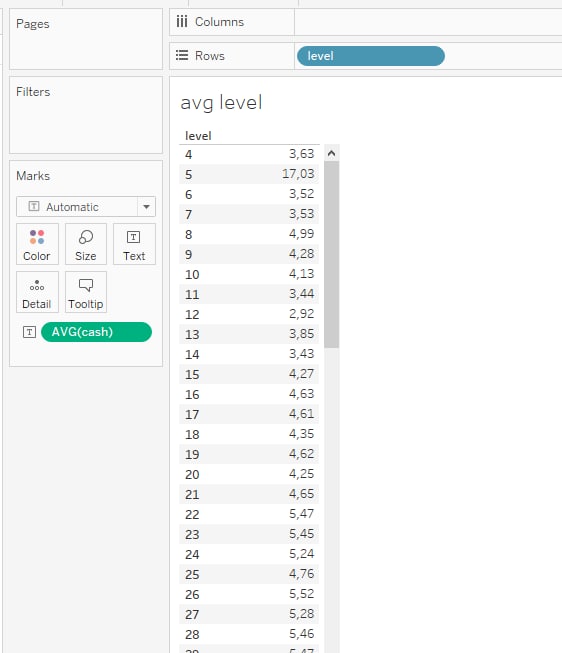Select the row header for level 11

click(x=192, y=294)
